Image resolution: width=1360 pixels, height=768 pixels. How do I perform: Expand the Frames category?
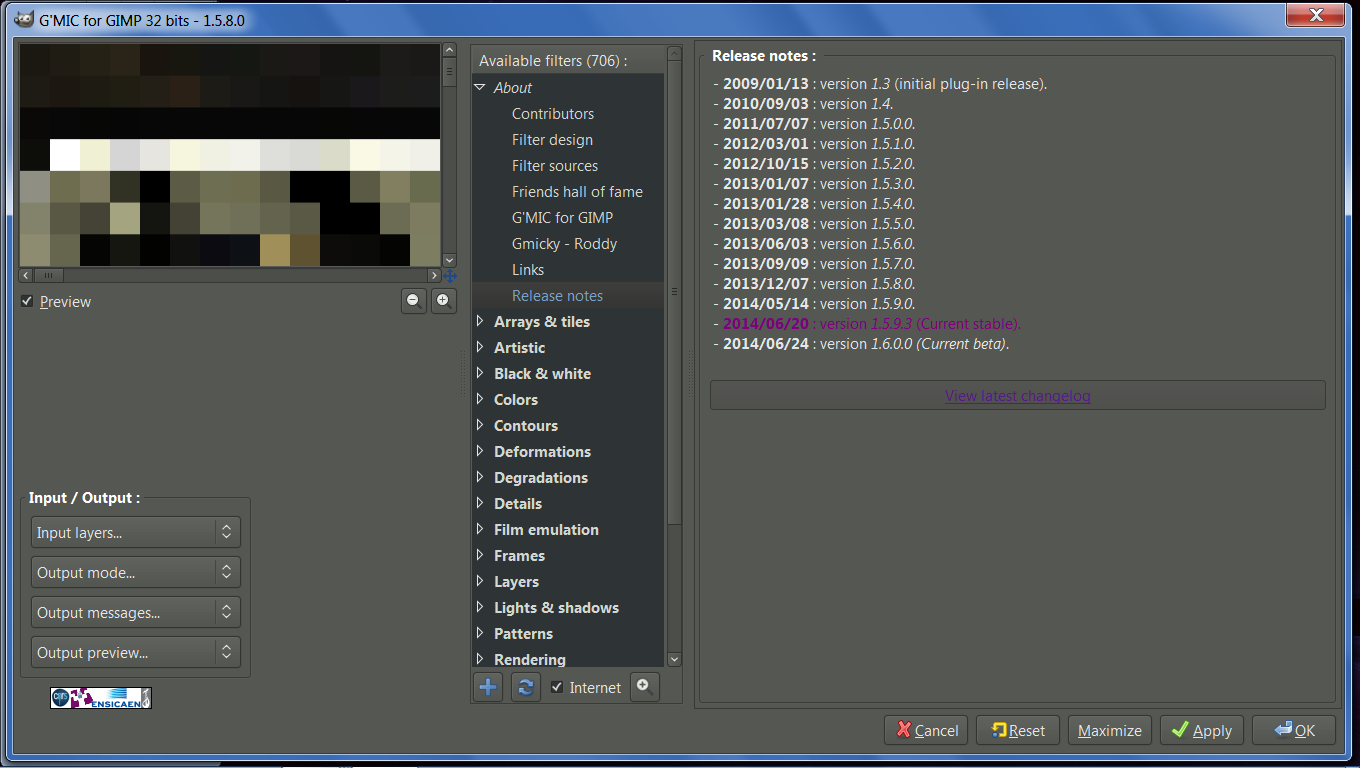click(x=481, y=555)
